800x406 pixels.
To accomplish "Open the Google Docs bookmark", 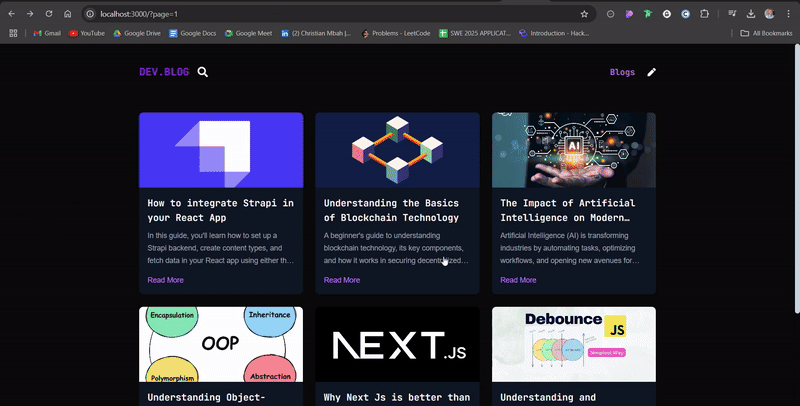I will click(193, 33).
